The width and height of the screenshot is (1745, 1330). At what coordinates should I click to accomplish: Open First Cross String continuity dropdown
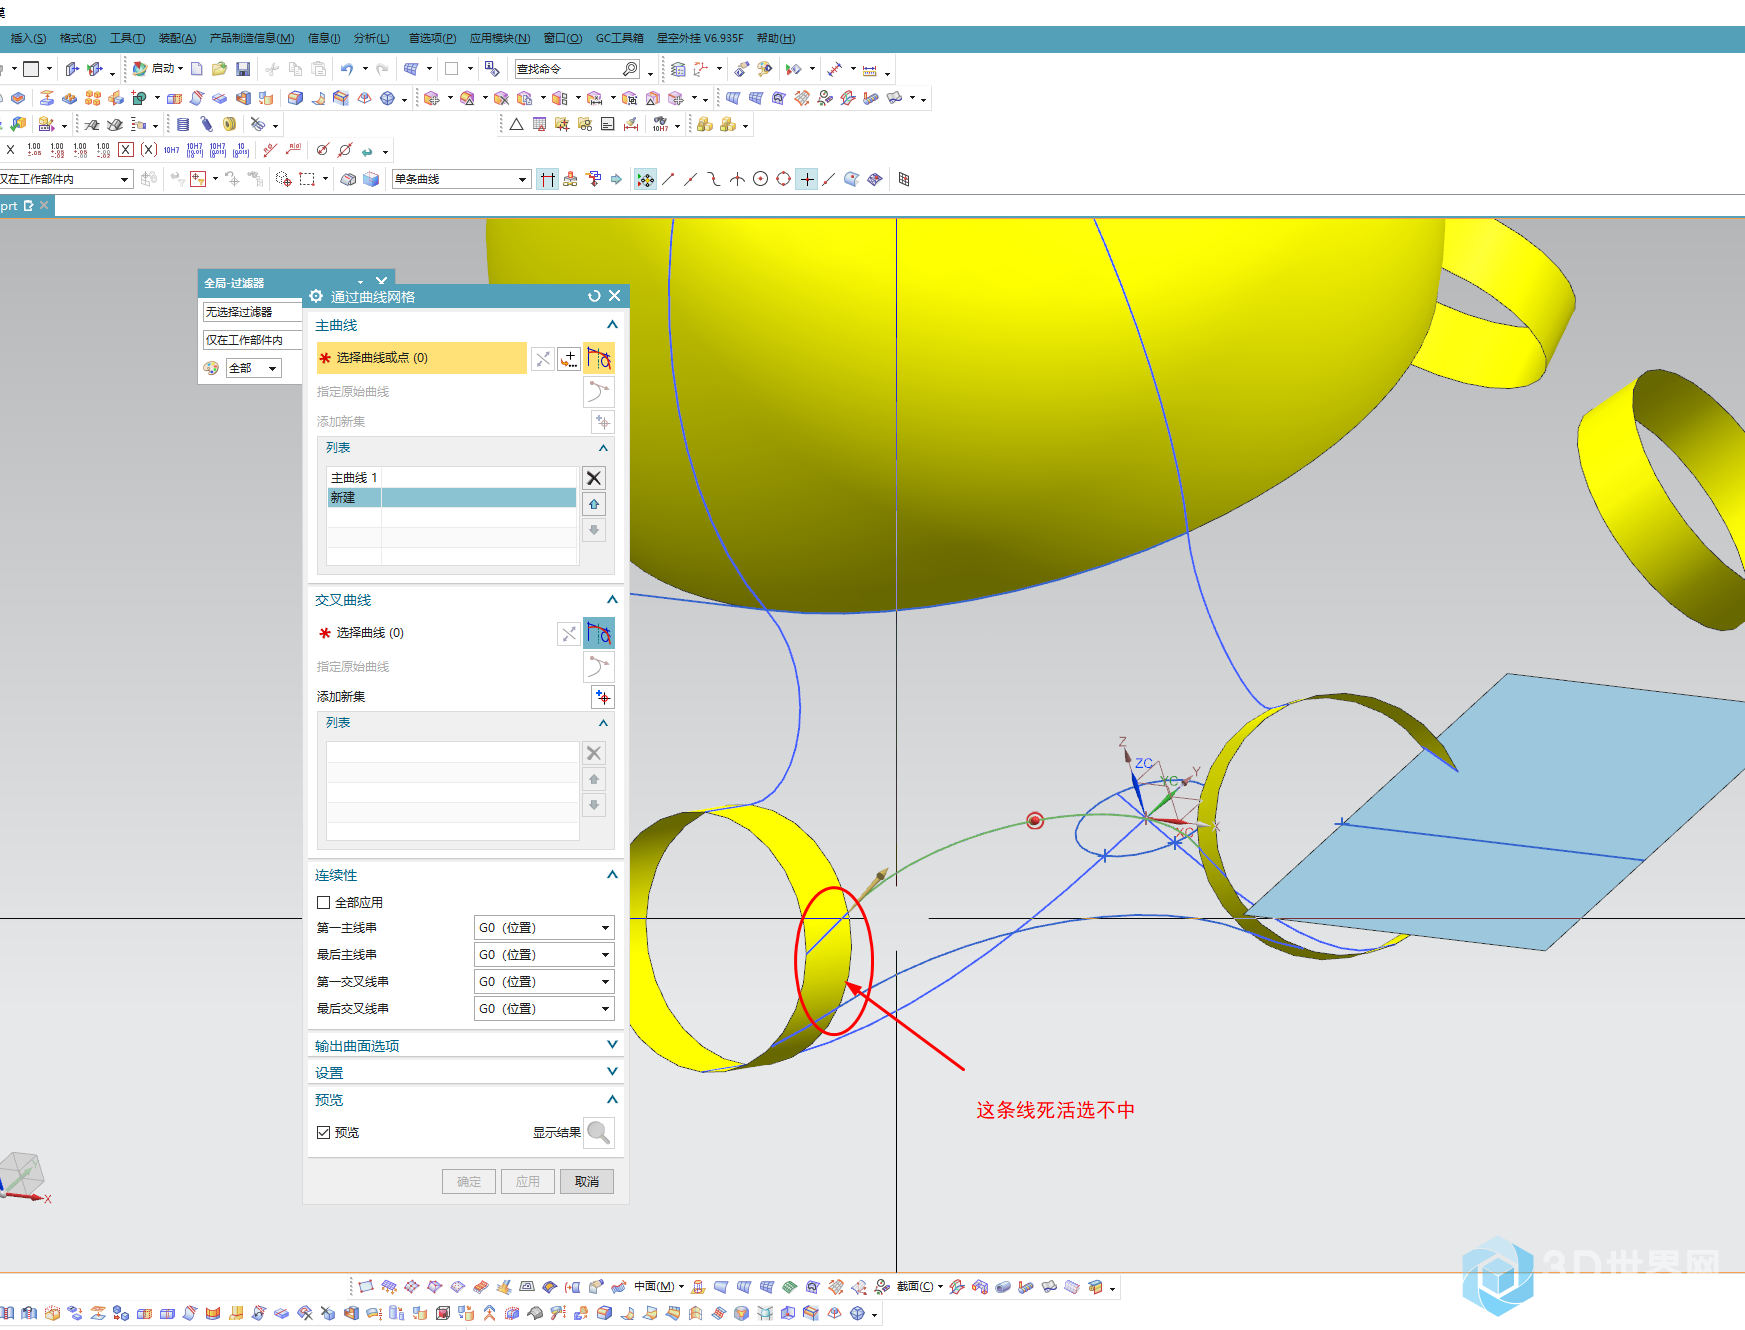click(x=544, y=982)
